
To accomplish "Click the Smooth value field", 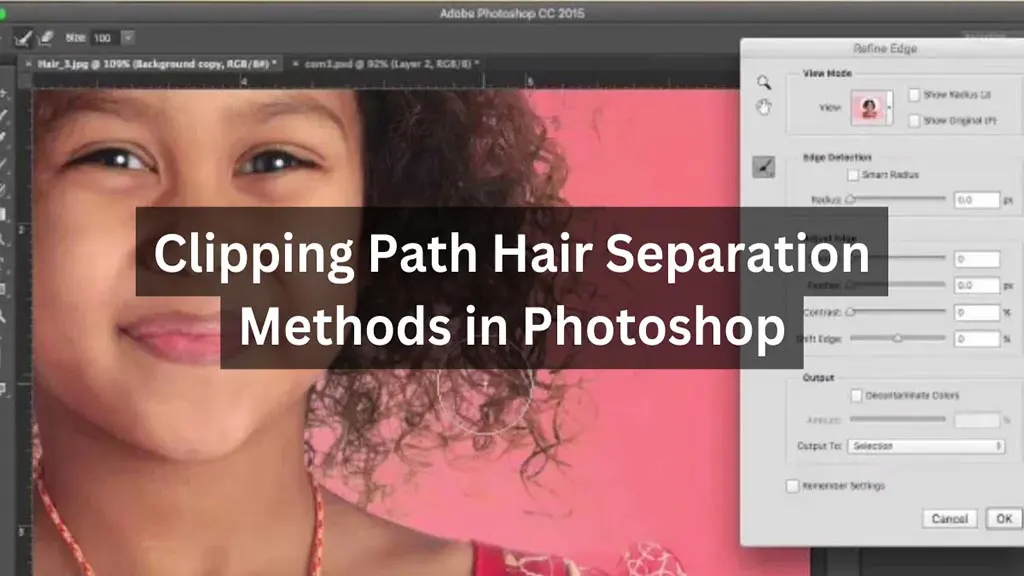I will point(976,259).
